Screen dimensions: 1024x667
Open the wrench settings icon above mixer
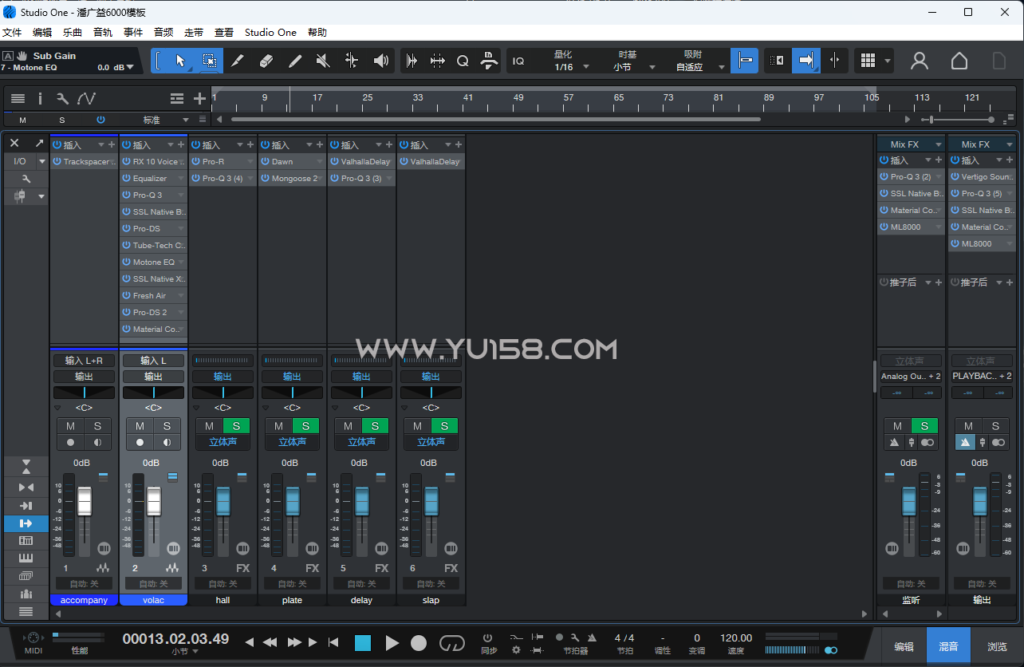point(62,99)
